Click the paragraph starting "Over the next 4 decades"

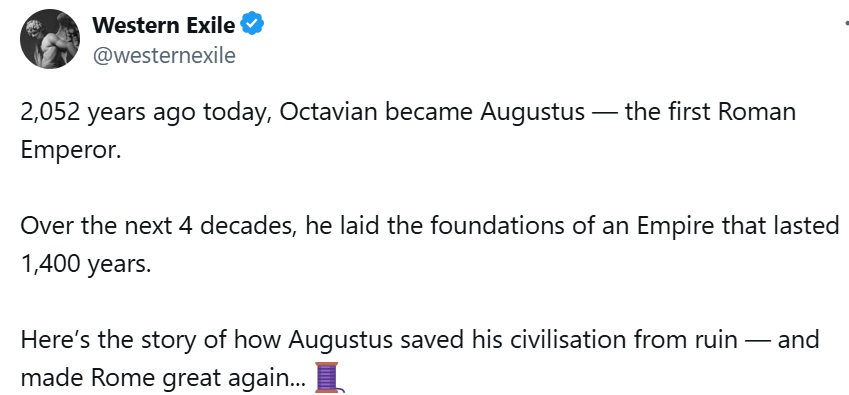click(x=430, y=244)
